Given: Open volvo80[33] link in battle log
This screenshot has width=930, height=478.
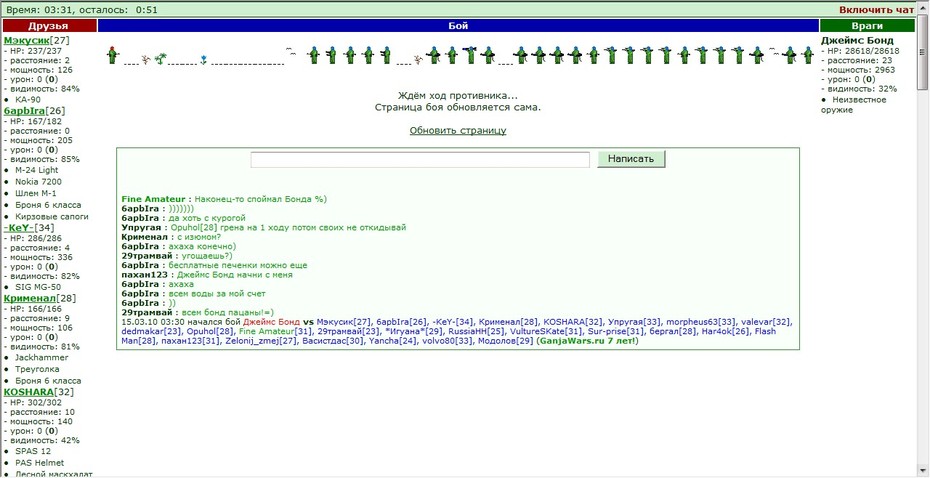Looking at the screenshot, I should [447, 342].
